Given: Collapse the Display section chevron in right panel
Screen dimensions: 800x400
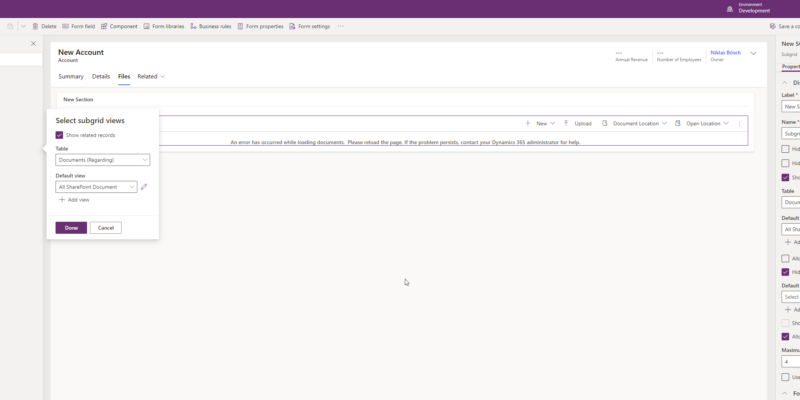Looking at the screenshot, I should (785, 83).
